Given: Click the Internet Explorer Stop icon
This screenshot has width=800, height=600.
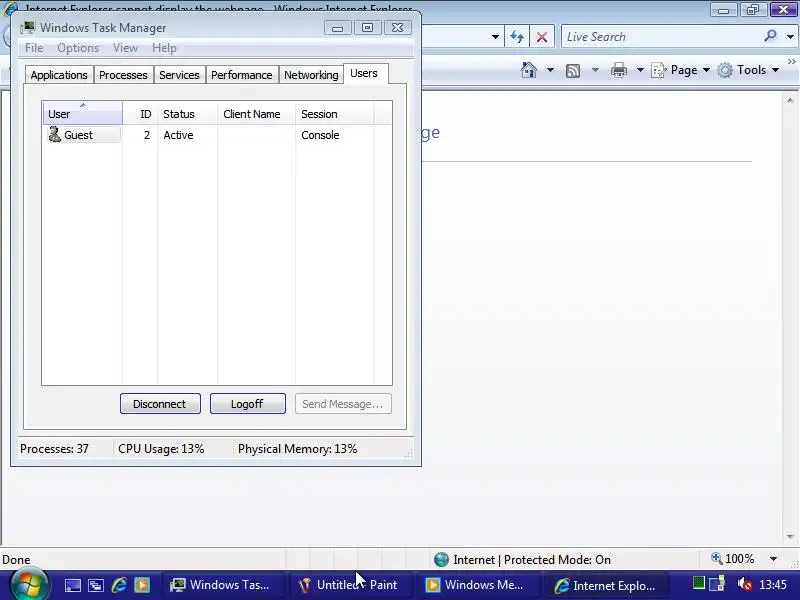Looking at the screenshot, I should pyautogui.click(x=542, y=37).
